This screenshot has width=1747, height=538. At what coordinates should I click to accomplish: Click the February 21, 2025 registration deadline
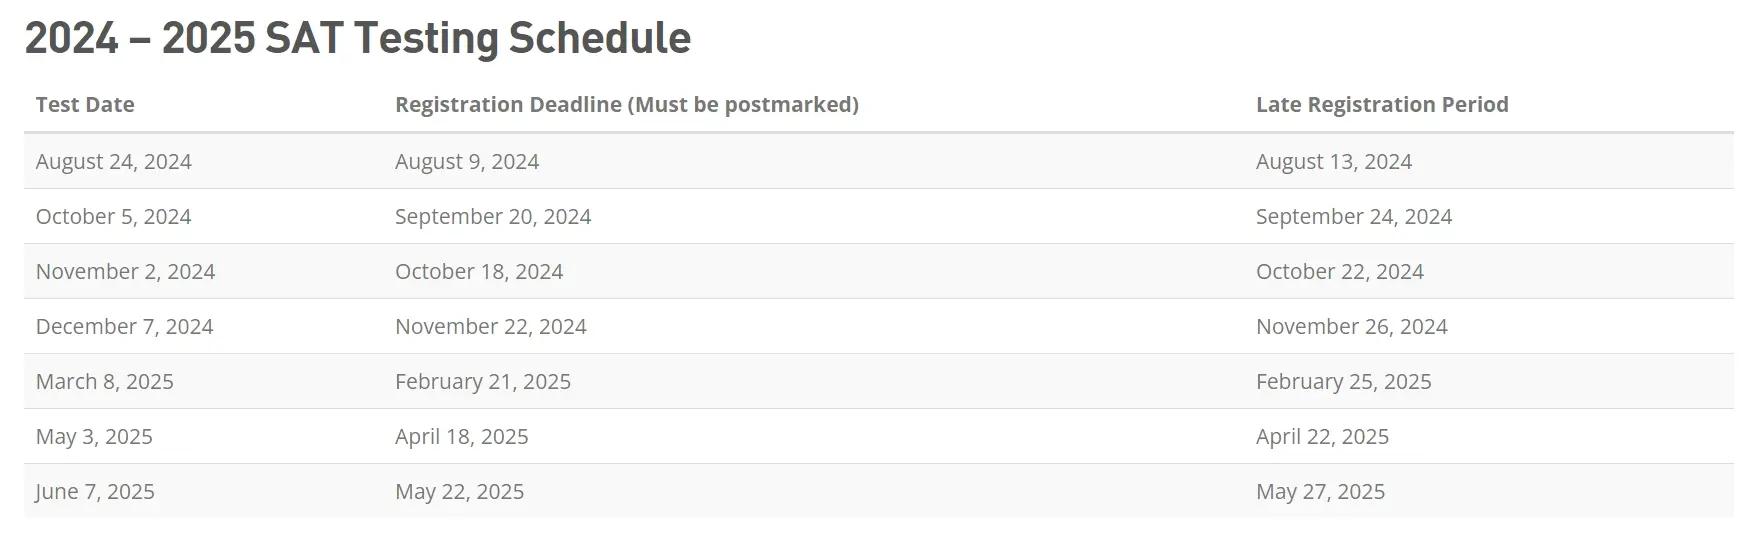pos(483,382)
